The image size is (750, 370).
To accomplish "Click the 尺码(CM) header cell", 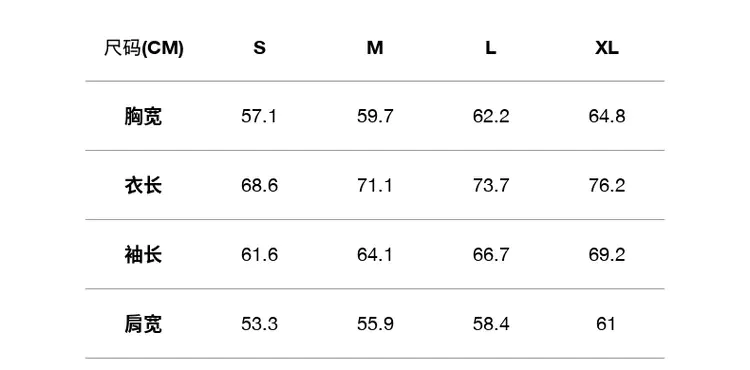I will 143,48.
